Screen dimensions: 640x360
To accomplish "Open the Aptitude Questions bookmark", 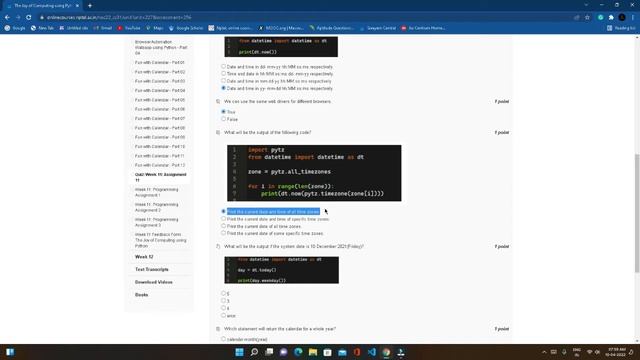I will (x=331, y=28).
